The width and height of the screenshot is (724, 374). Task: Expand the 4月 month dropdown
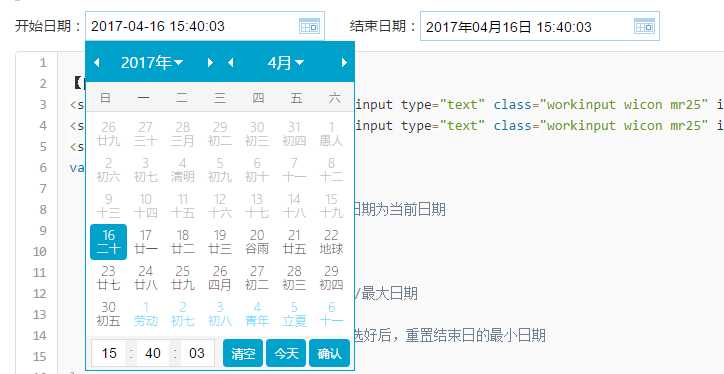coord(286,62)
